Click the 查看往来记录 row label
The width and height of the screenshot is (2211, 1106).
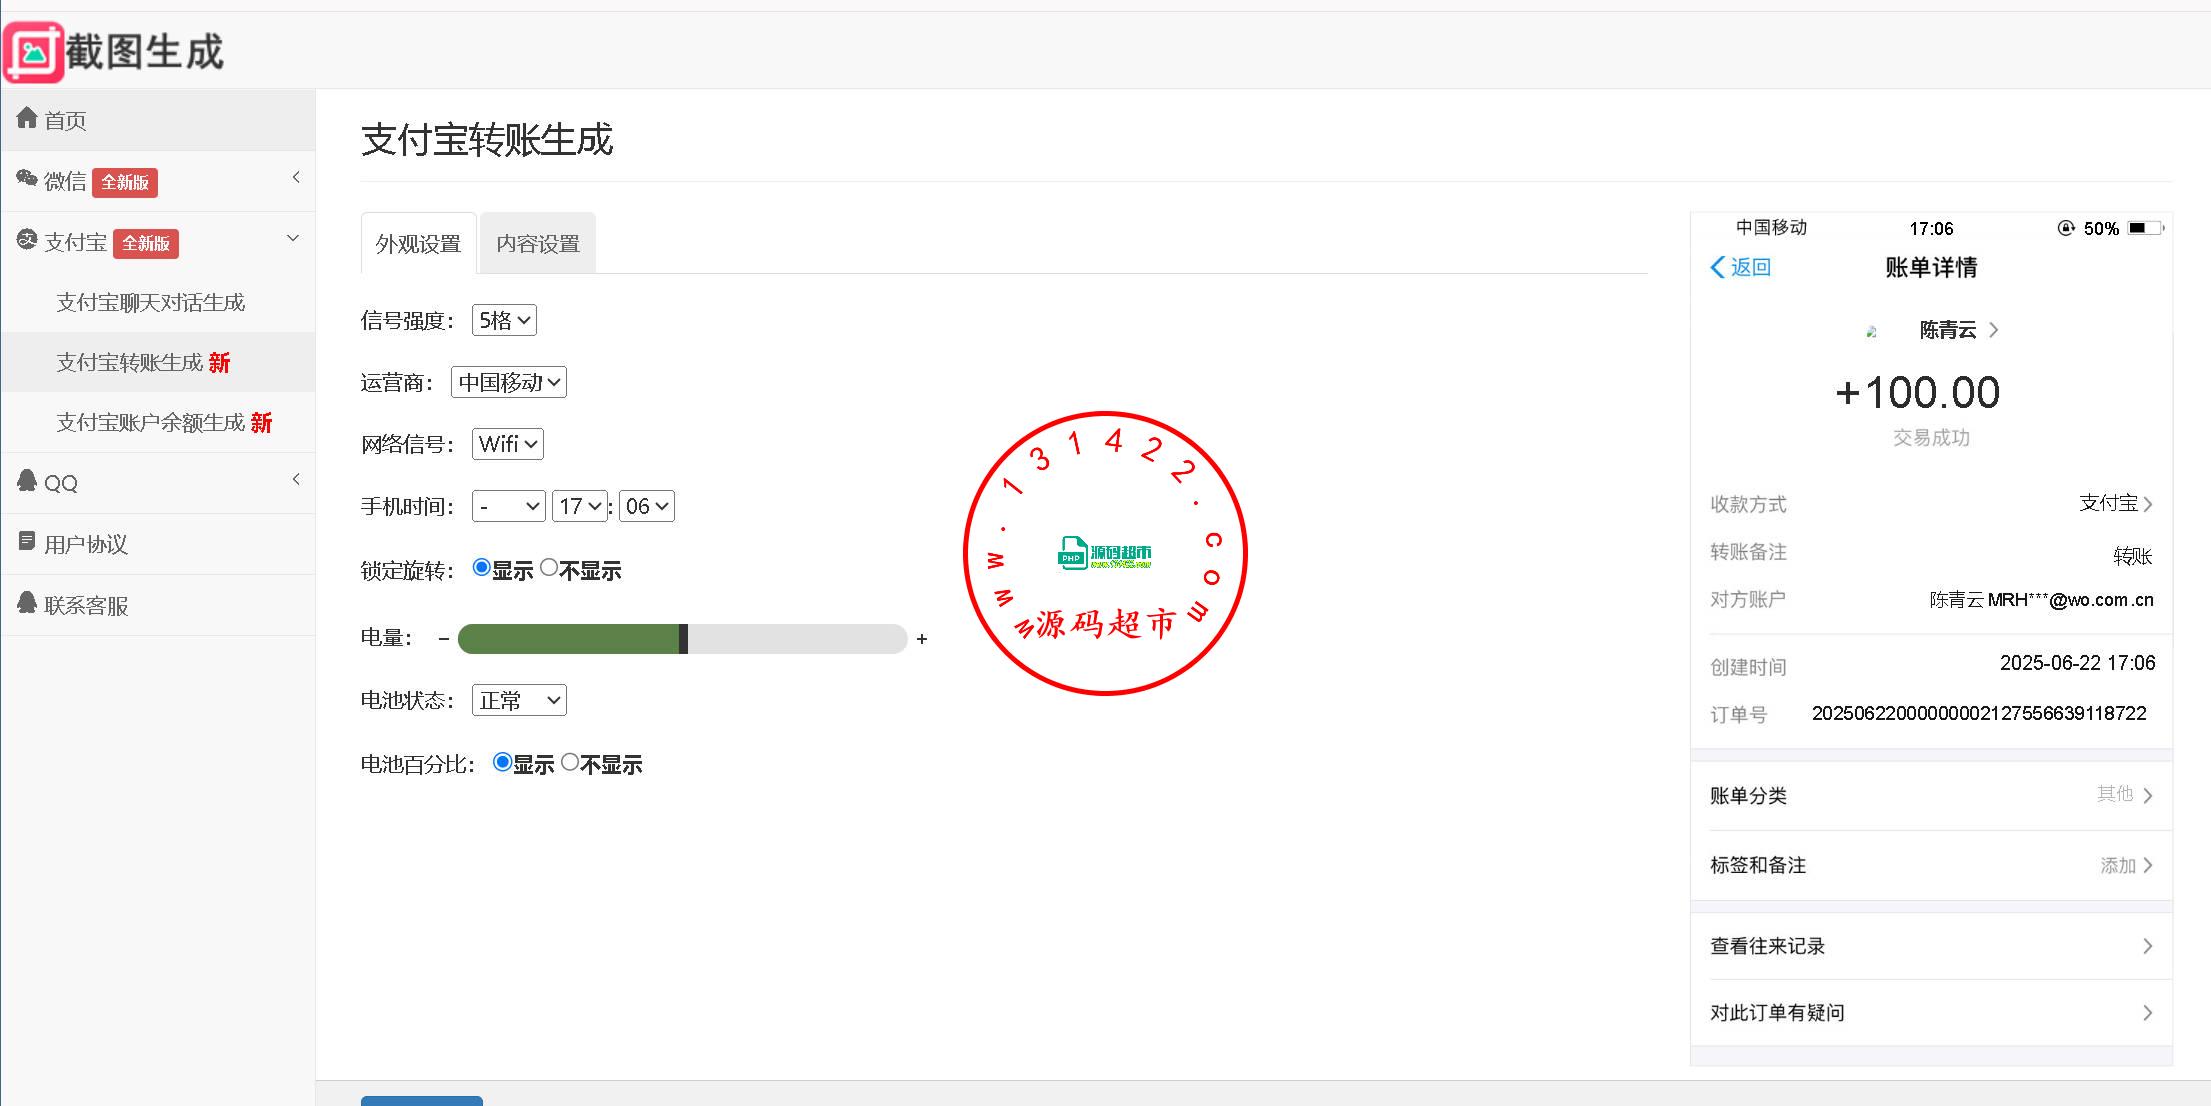(1768, 946)
